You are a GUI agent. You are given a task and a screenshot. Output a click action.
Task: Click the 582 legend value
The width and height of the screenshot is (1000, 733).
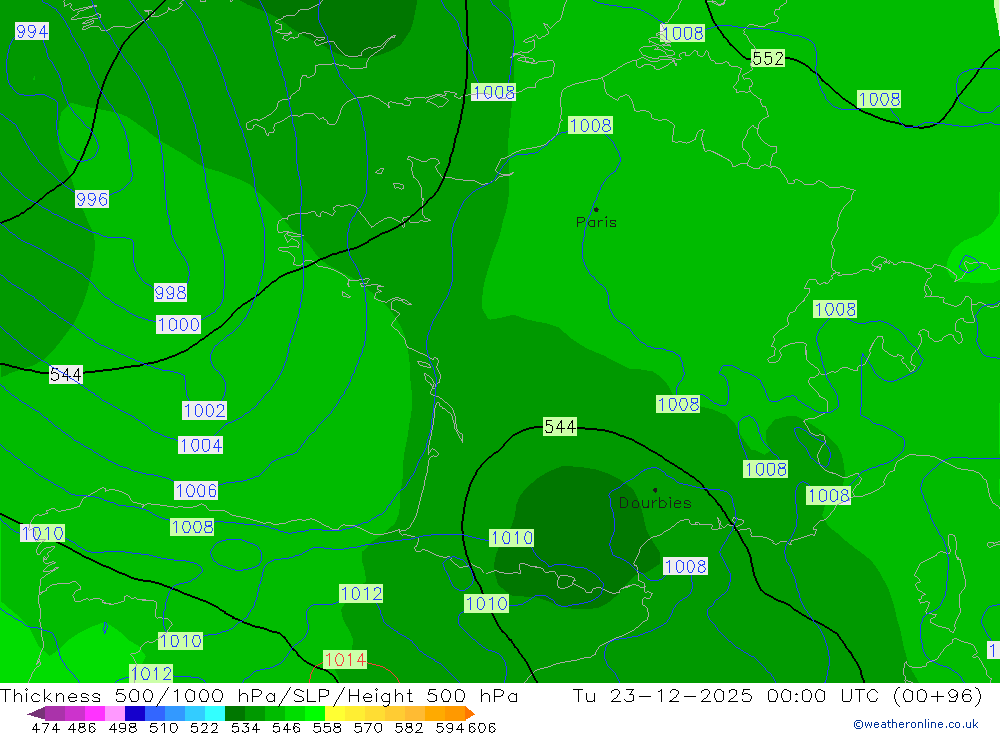[x=409, y=727]
